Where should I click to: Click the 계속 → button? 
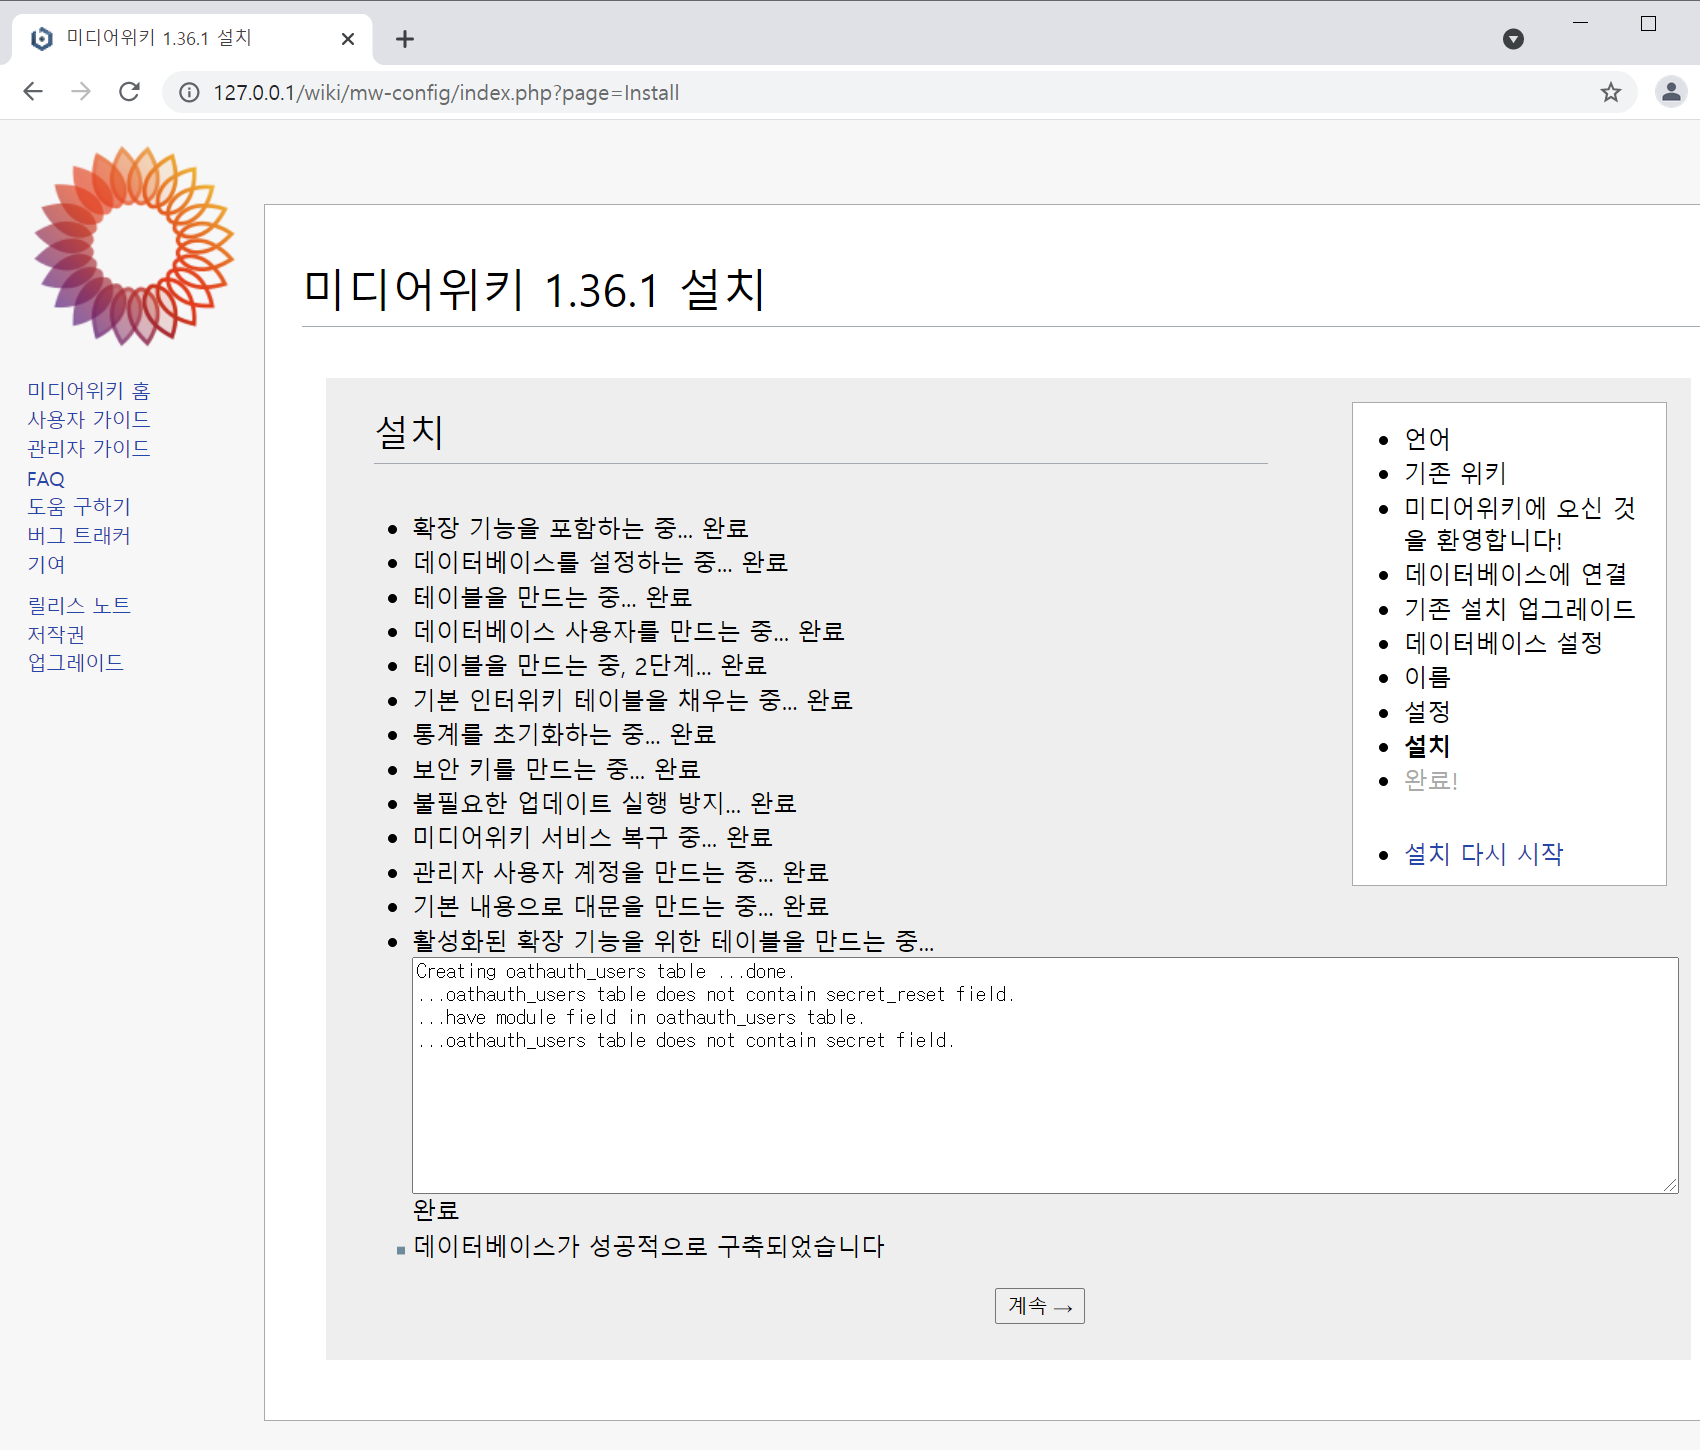tap(1040, 1306)
